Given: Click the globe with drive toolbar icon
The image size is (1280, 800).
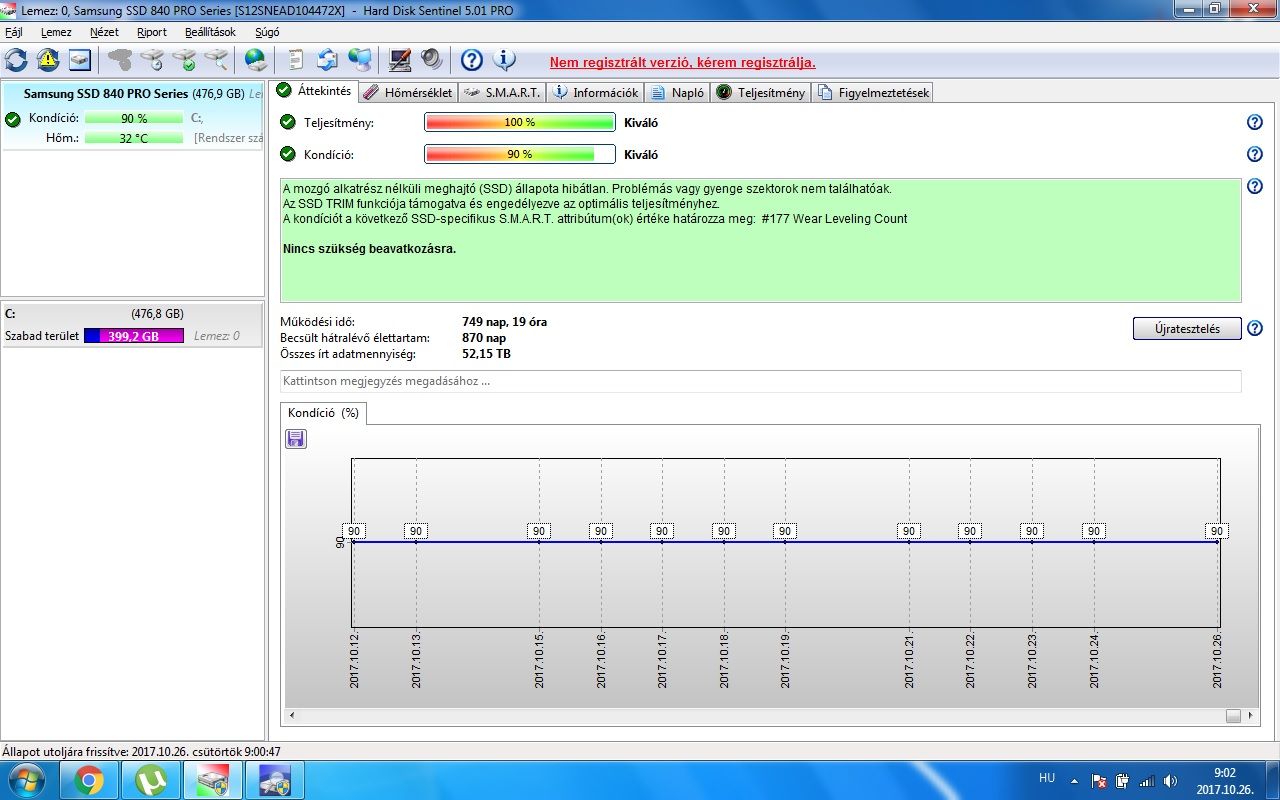Looking at the screenshot, I should (256, 60).
